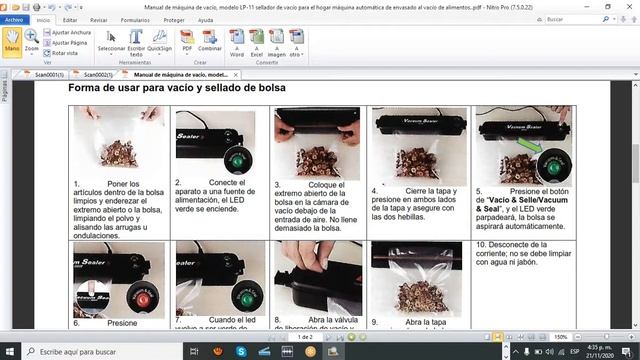The height and width of the screenshot is (360, 640).
Task: Toggle single page view in status bar
Action: coord(487,337)
